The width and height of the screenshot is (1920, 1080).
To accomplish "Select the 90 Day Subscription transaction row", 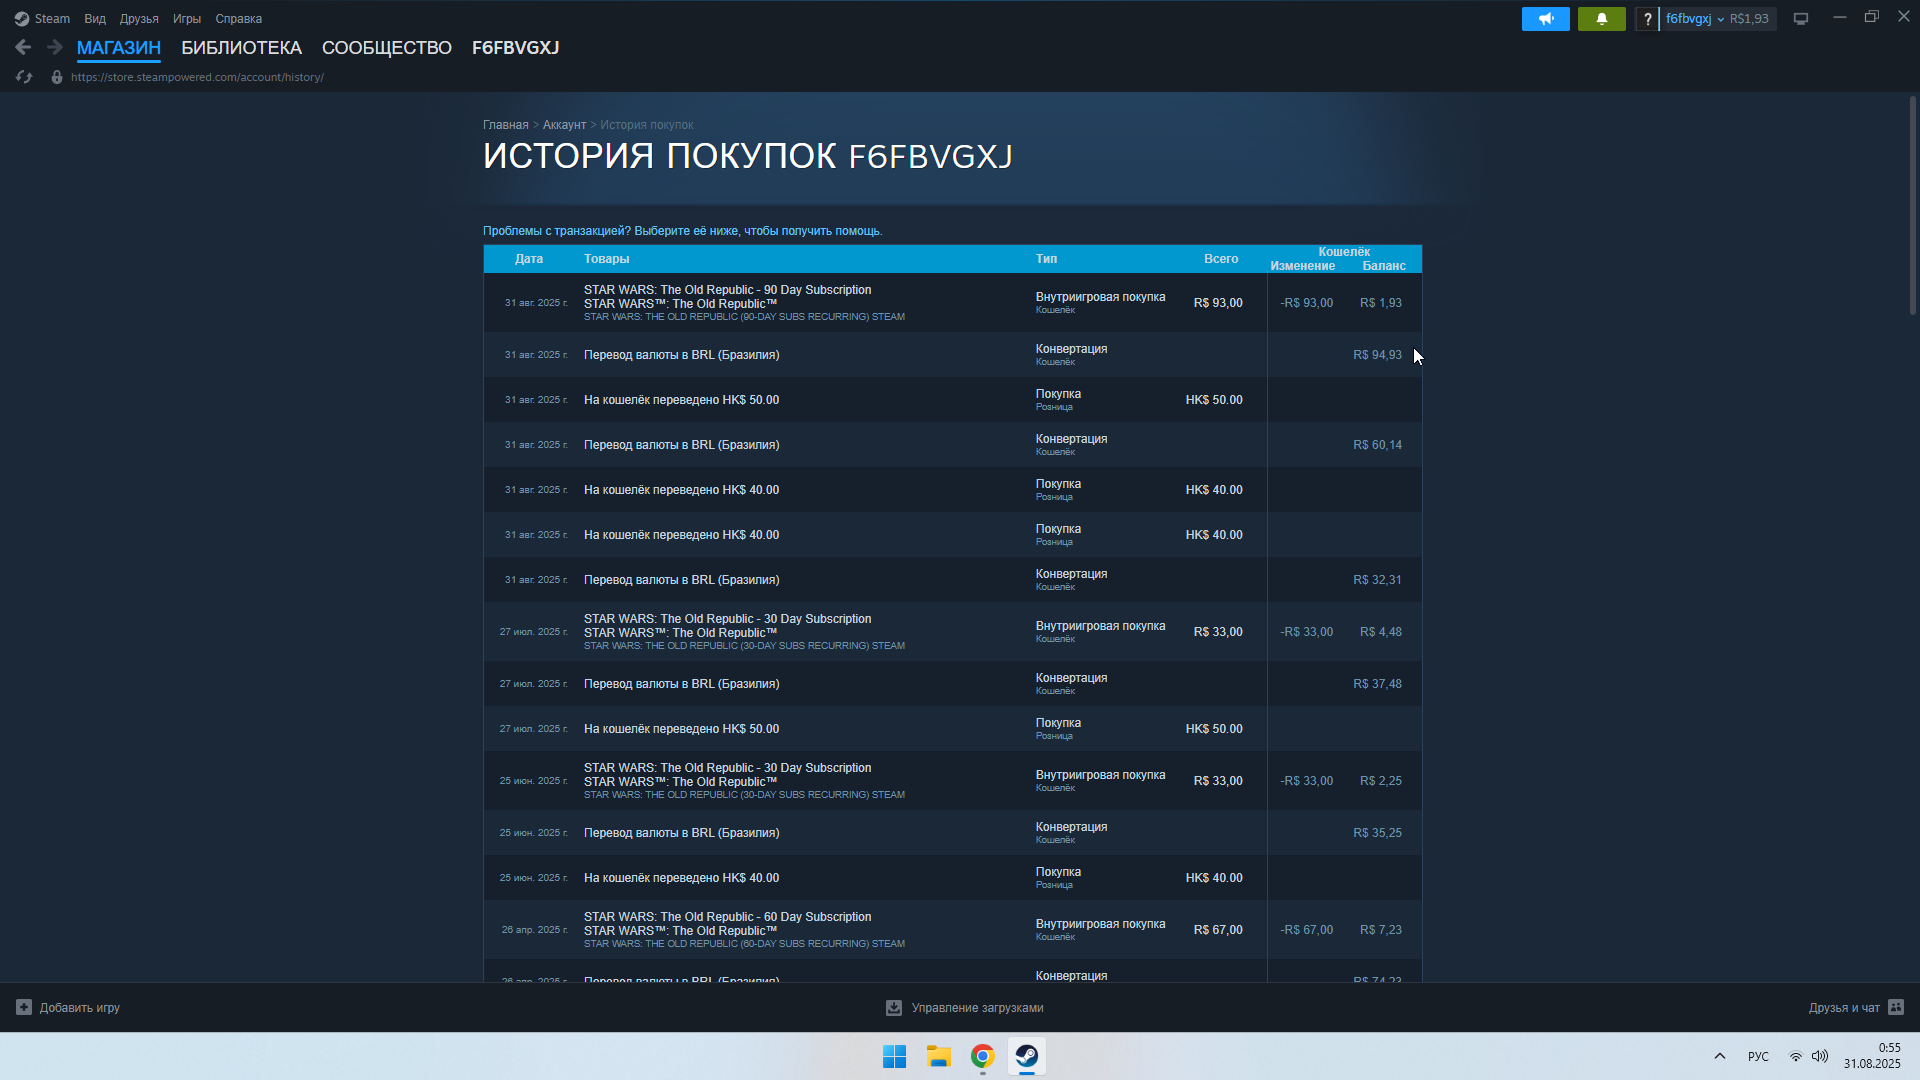I will click(952, 303).
